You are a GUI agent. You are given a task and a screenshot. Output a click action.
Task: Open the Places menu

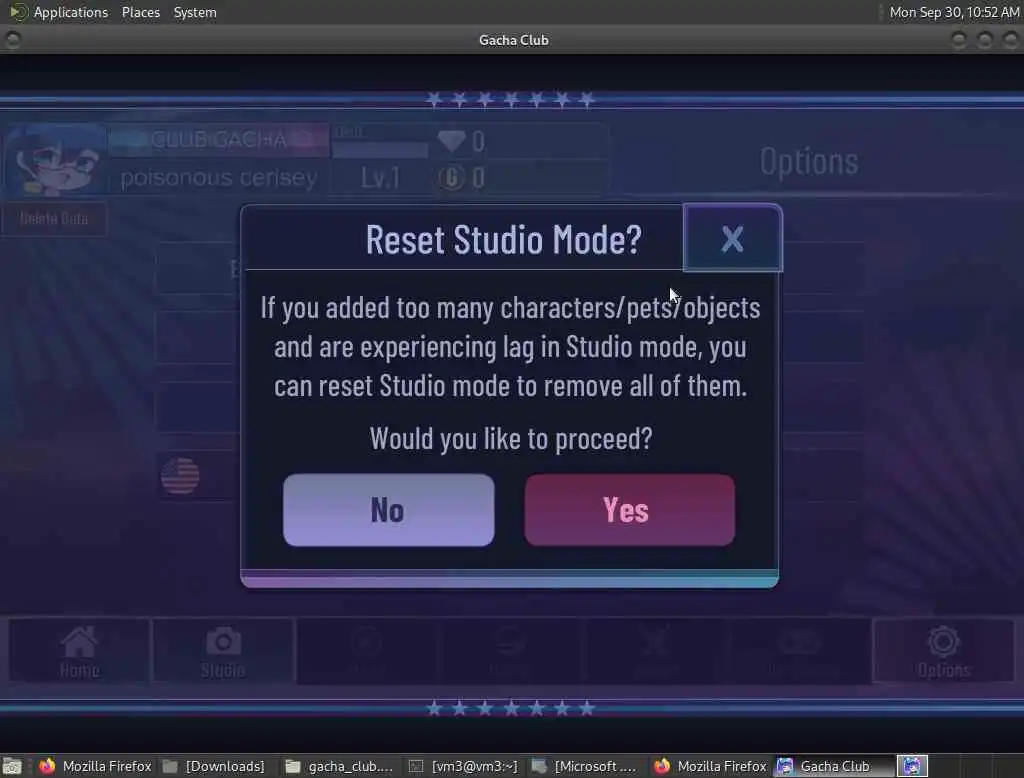[141, 12]
